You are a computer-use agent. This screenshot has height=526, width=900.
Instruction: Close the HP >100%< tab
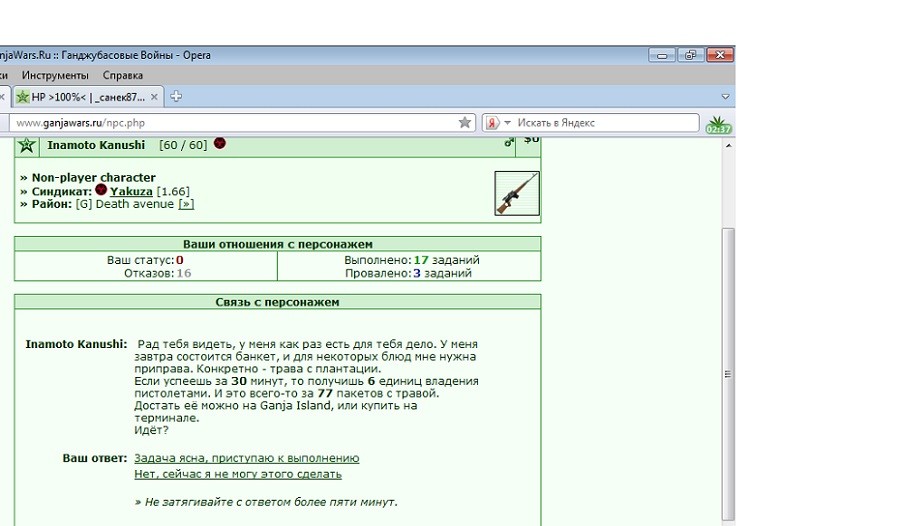[154, 97]
